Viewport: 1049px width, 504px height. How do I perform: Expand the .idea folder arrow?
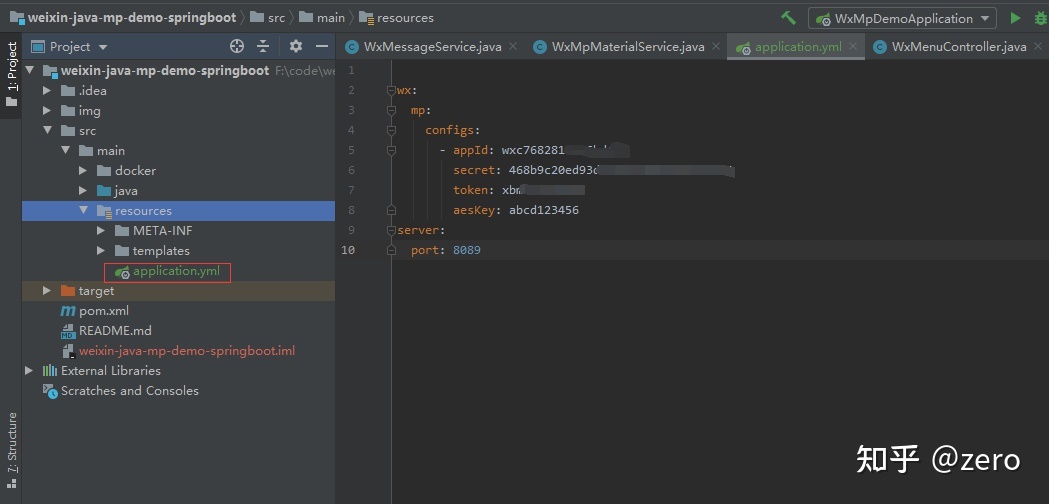[47, 90]
